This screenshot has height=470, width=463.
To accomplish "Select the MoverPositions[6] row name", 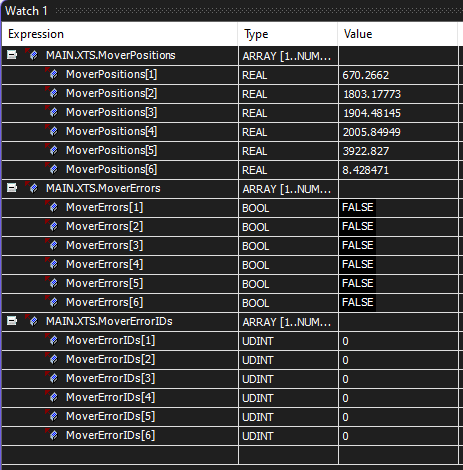I will coord(111,169).
